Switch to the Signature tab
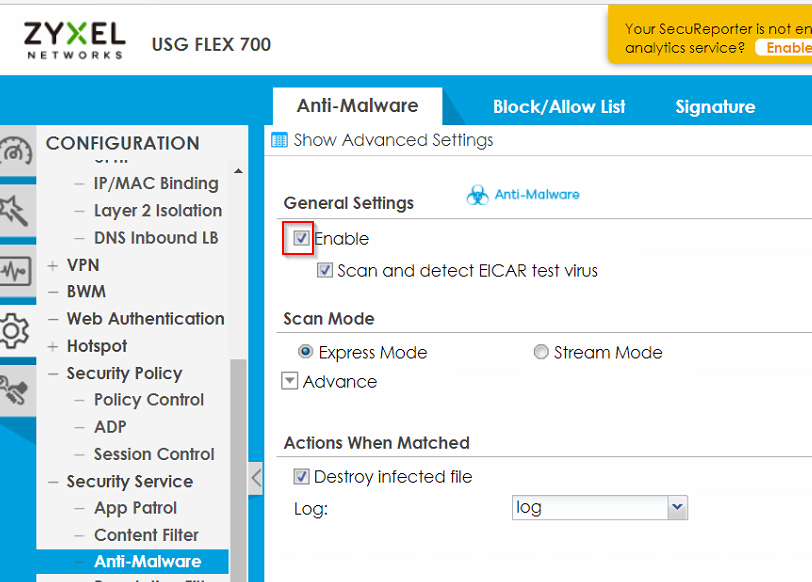 pos(715,107)
